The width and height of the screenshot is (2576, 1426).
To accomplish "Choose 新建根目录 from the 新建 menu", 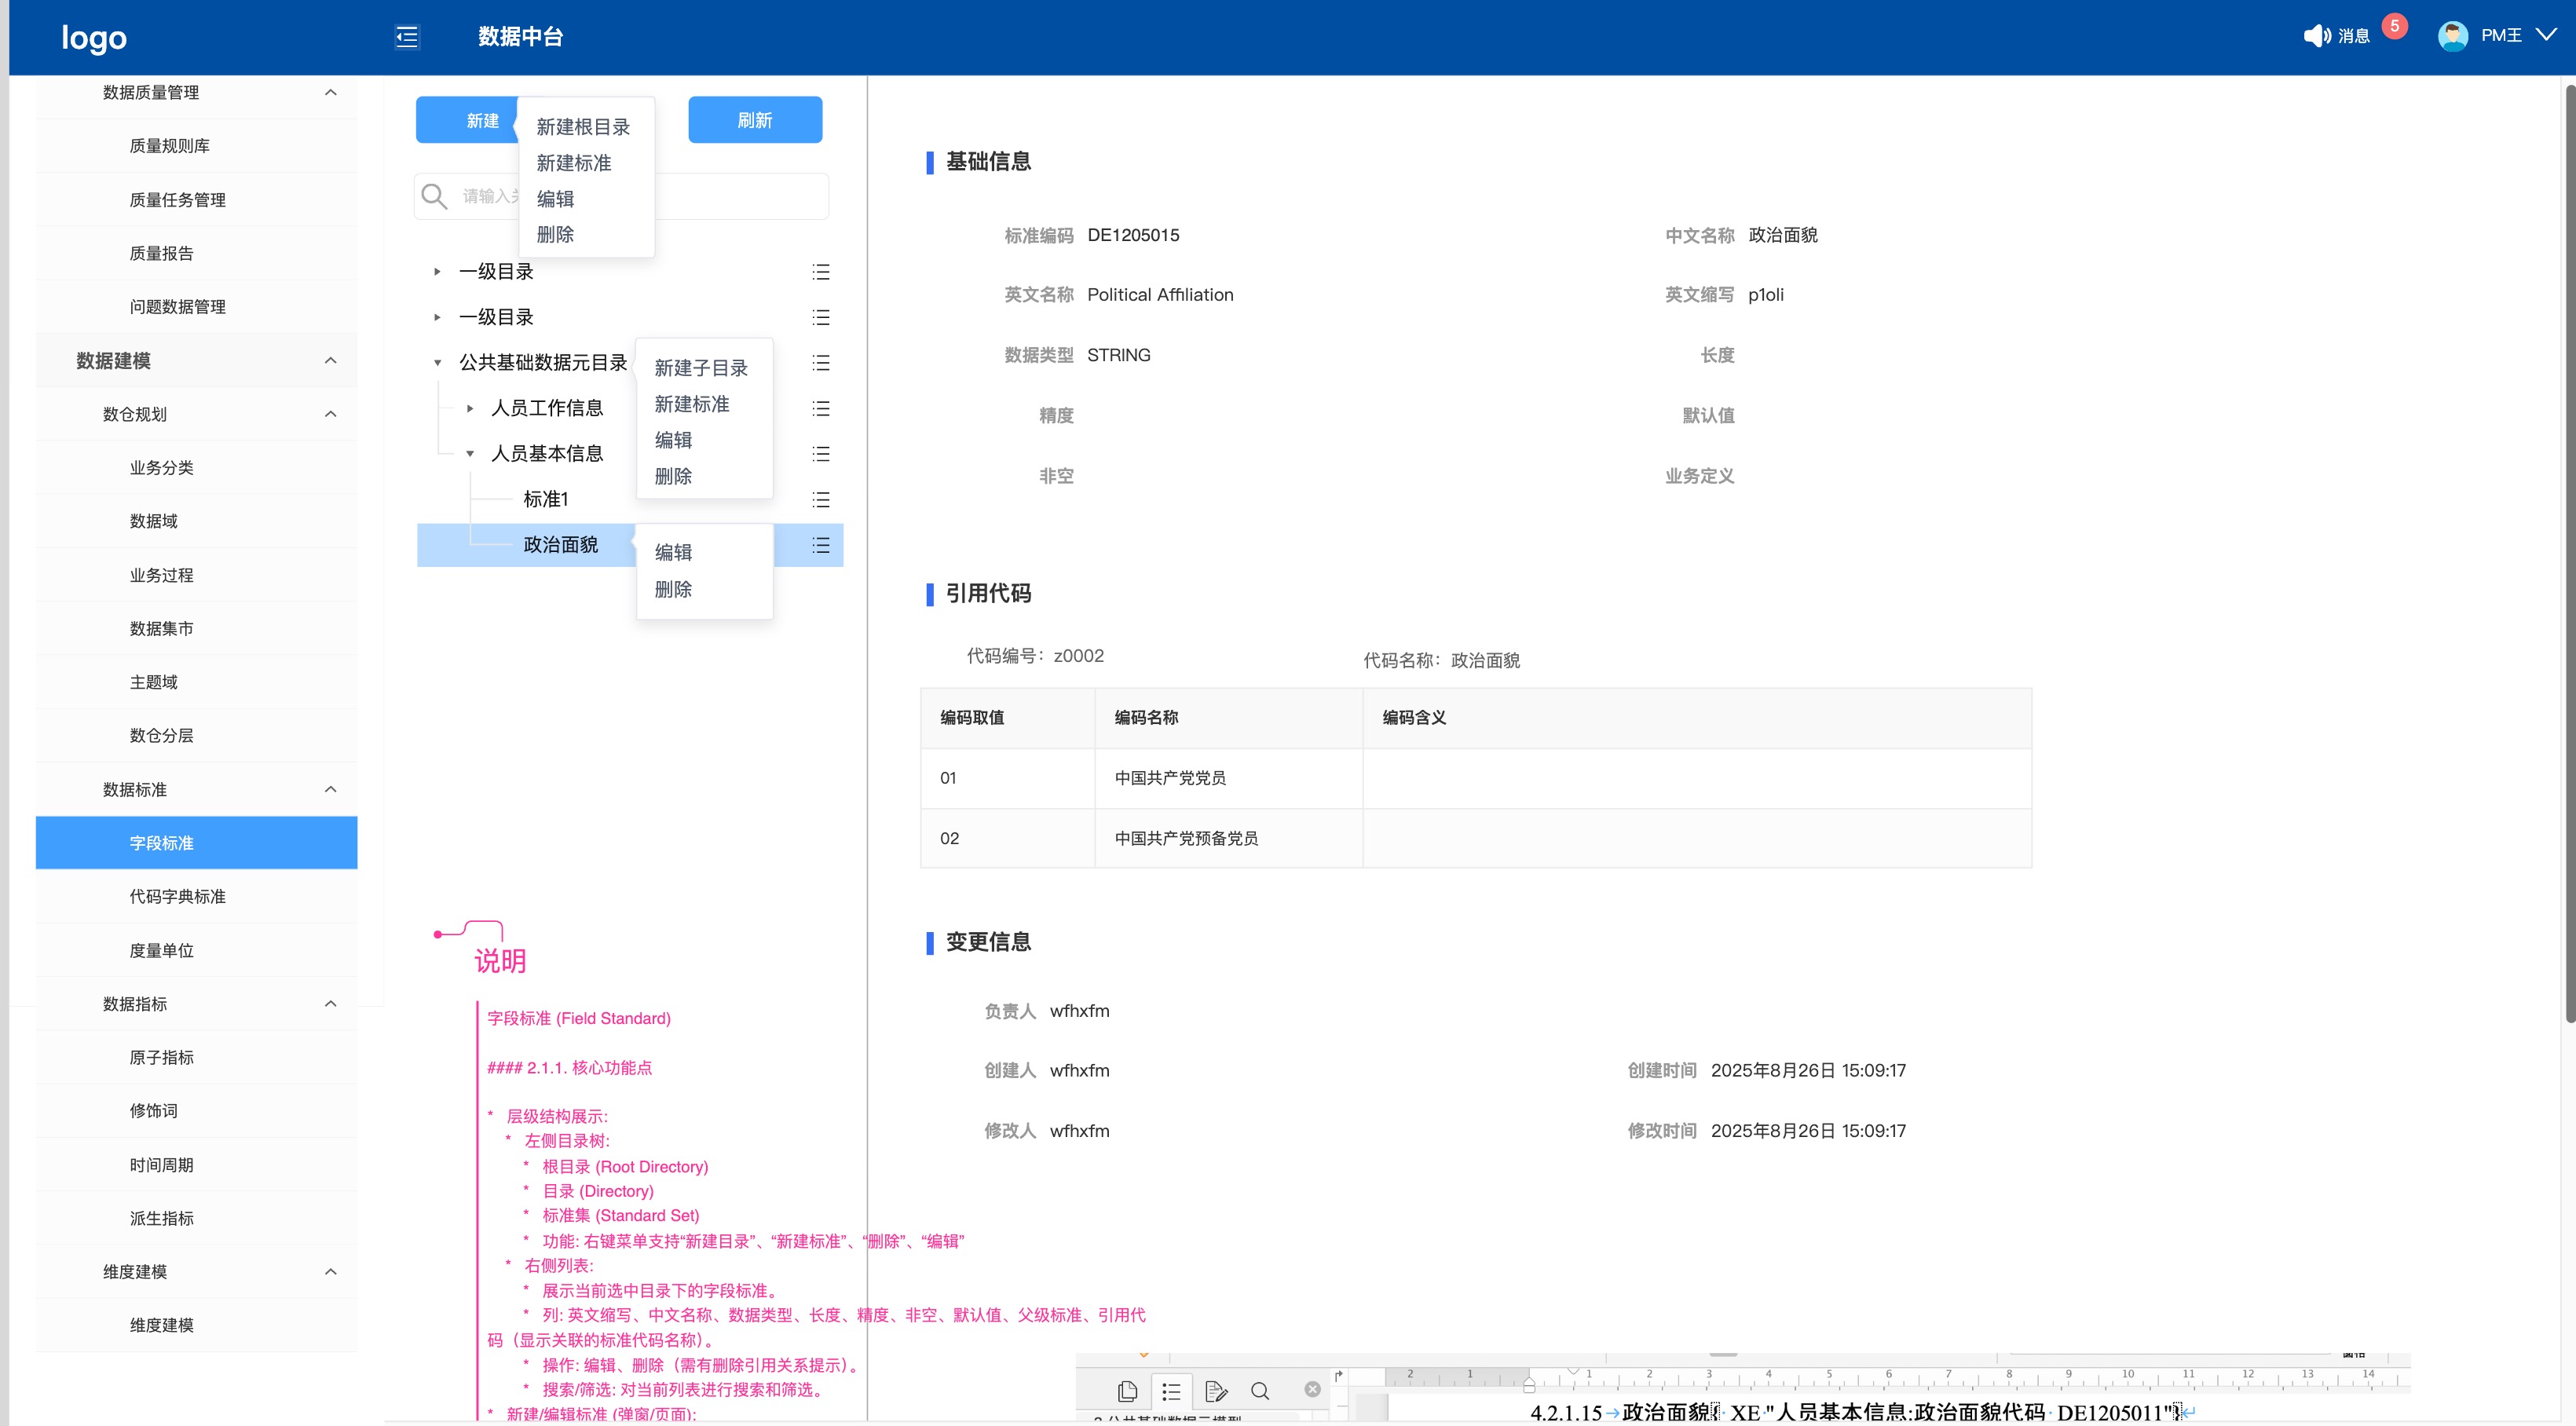I will (584, 127).
